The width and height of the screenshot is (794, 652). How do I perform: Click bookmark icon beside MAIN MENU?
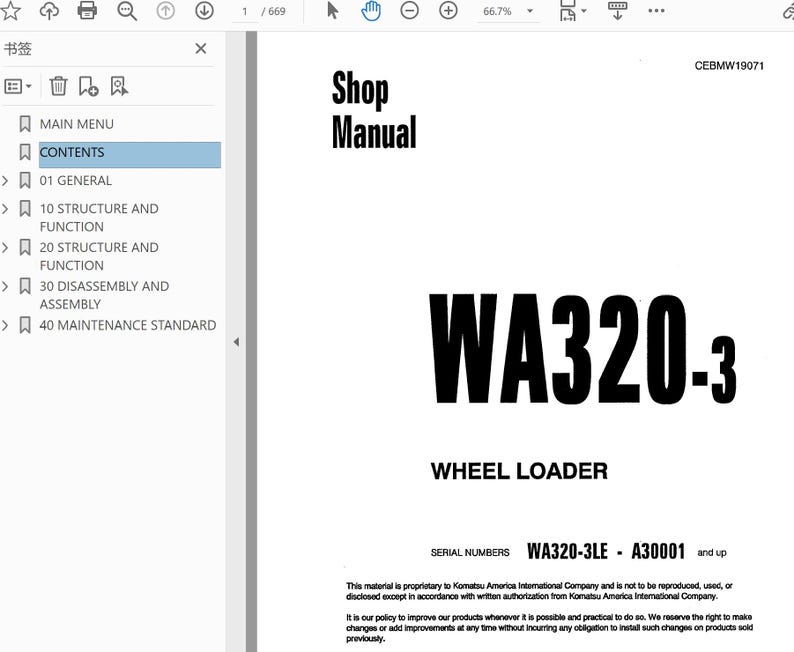click(25, 124)
